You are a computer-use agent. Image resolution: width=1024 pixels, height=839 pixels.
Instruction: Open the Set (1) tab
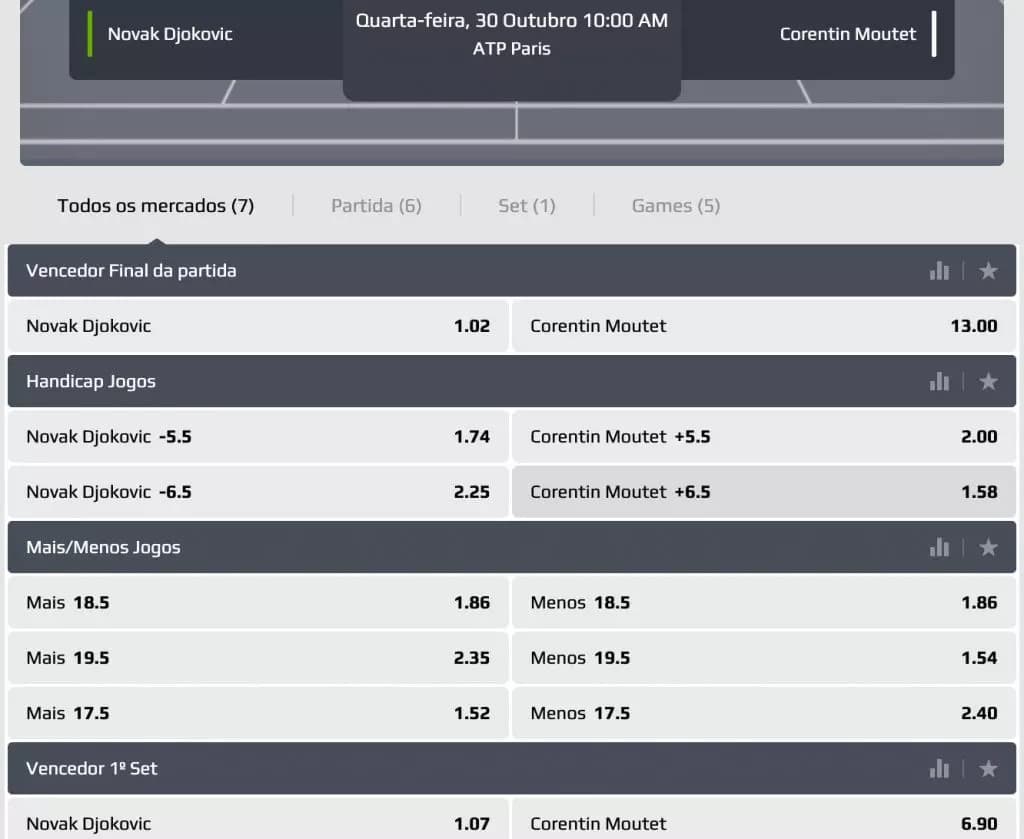tap(526, 206)
